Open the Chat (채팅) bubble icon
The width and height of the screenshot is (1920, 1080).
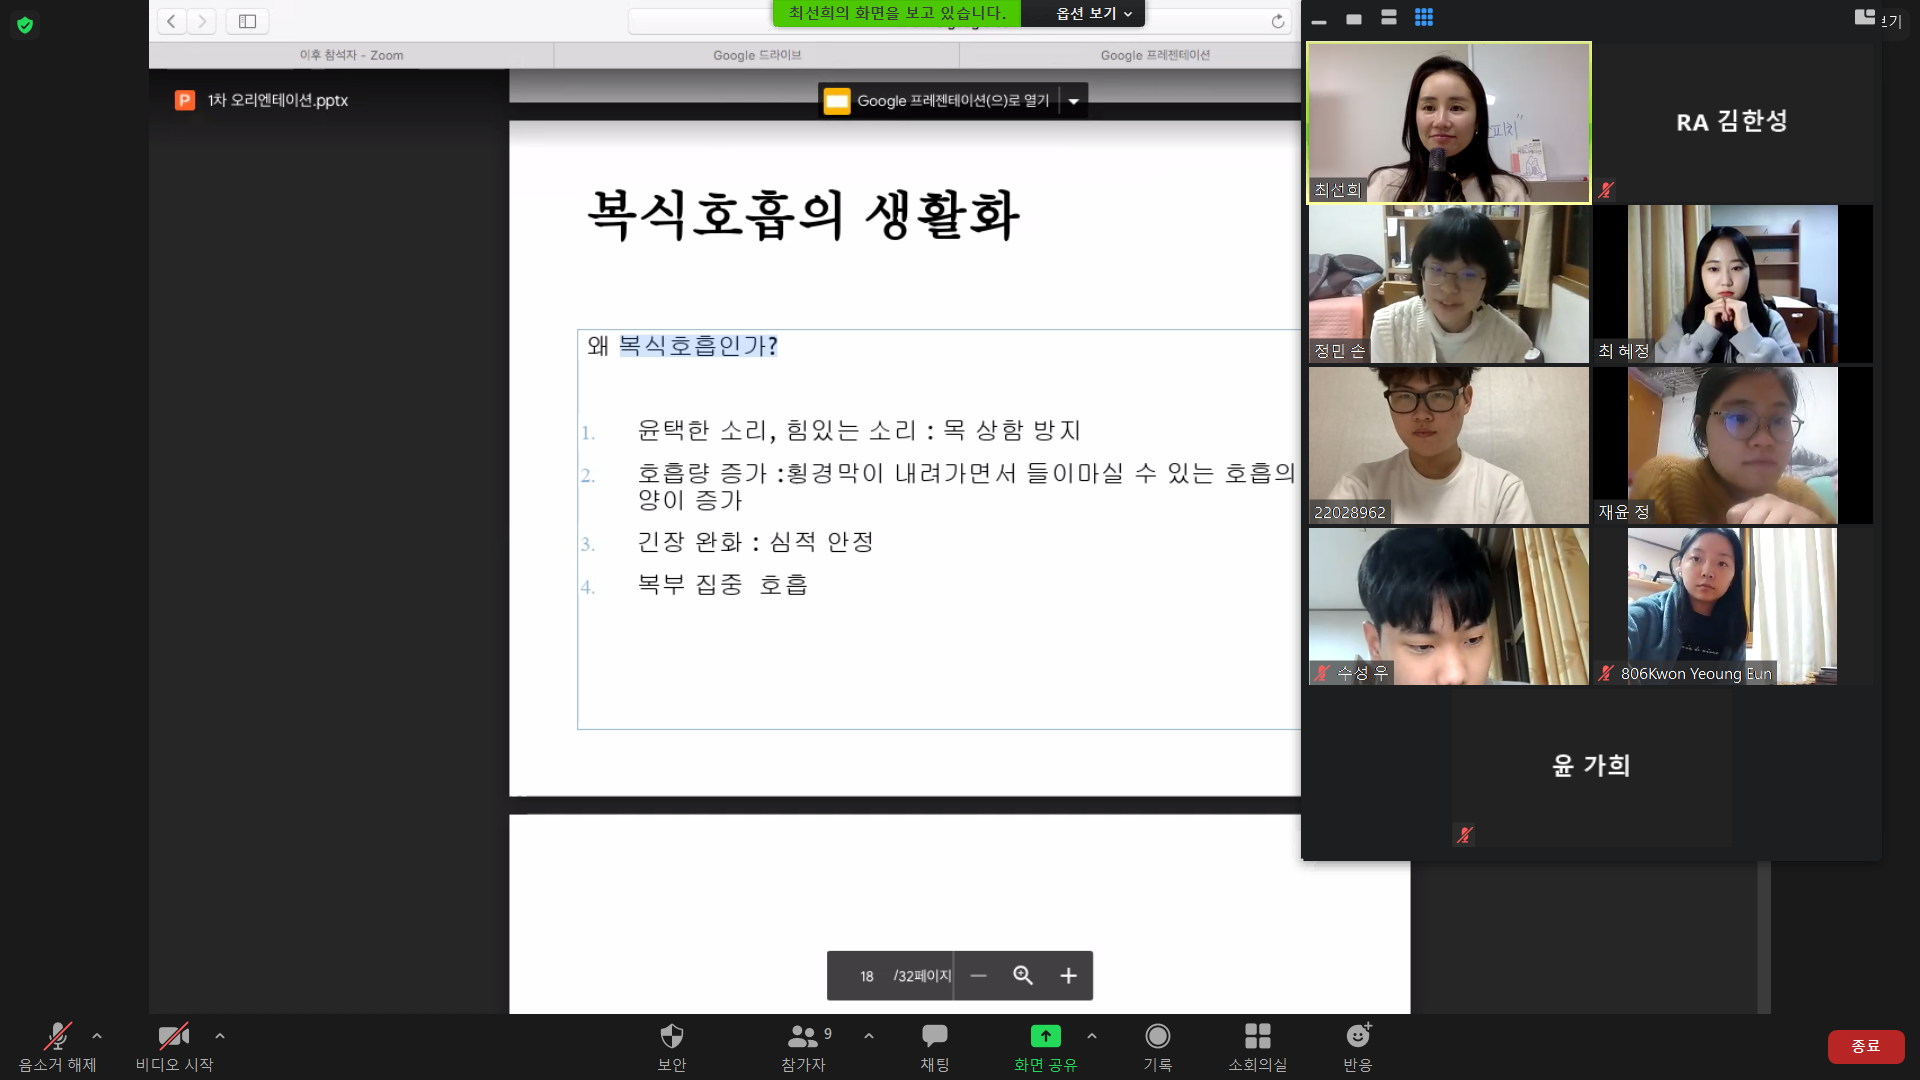(x=934, y=1037)
